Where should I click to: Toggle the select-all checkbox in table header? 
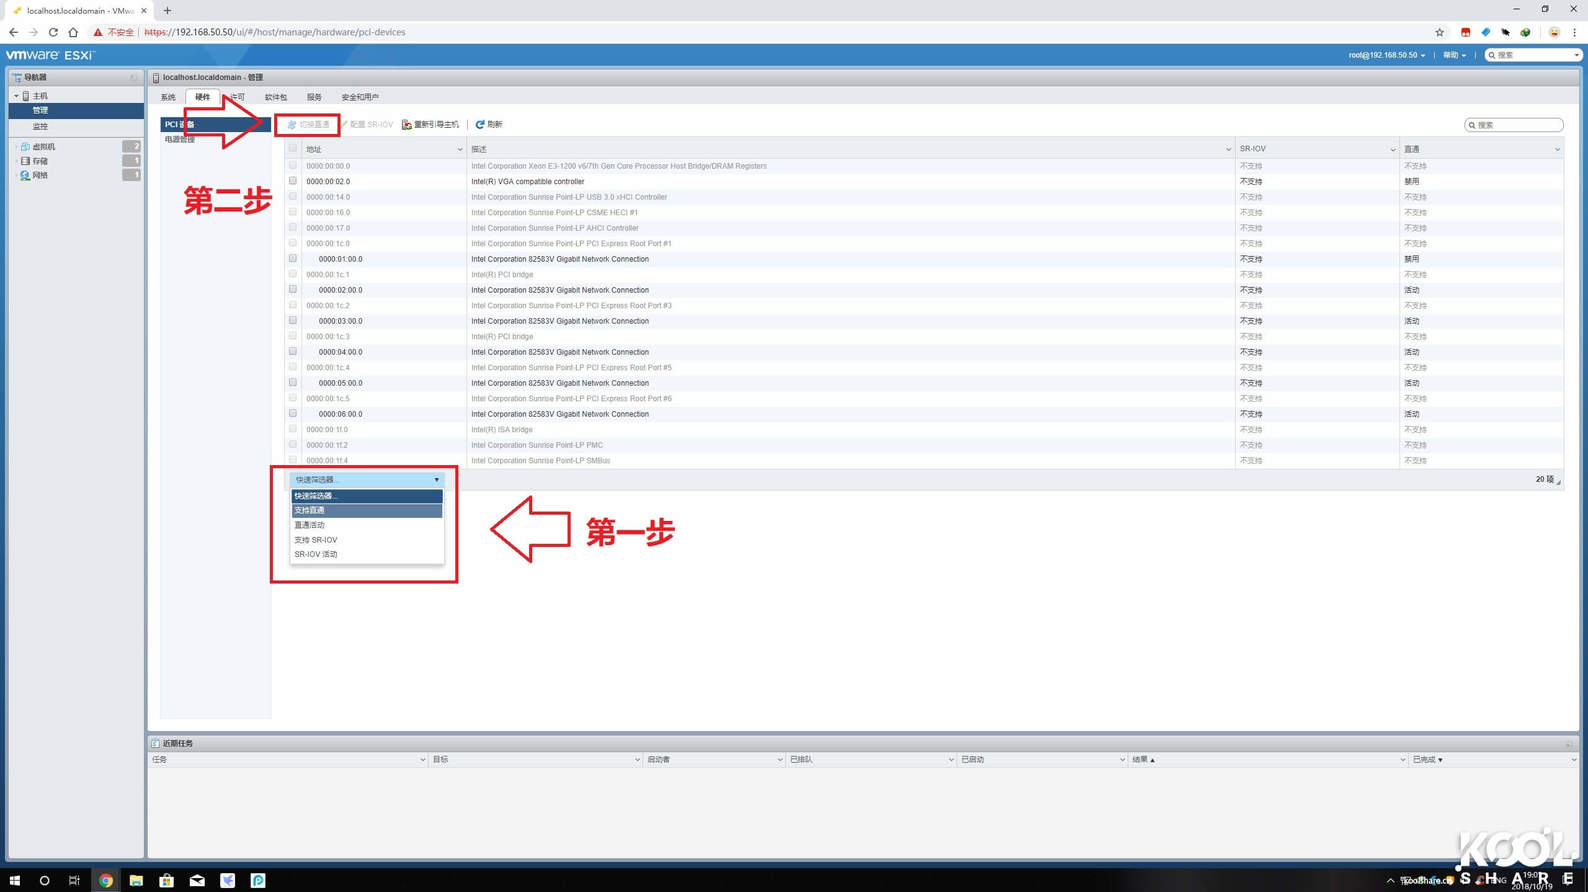293,149
